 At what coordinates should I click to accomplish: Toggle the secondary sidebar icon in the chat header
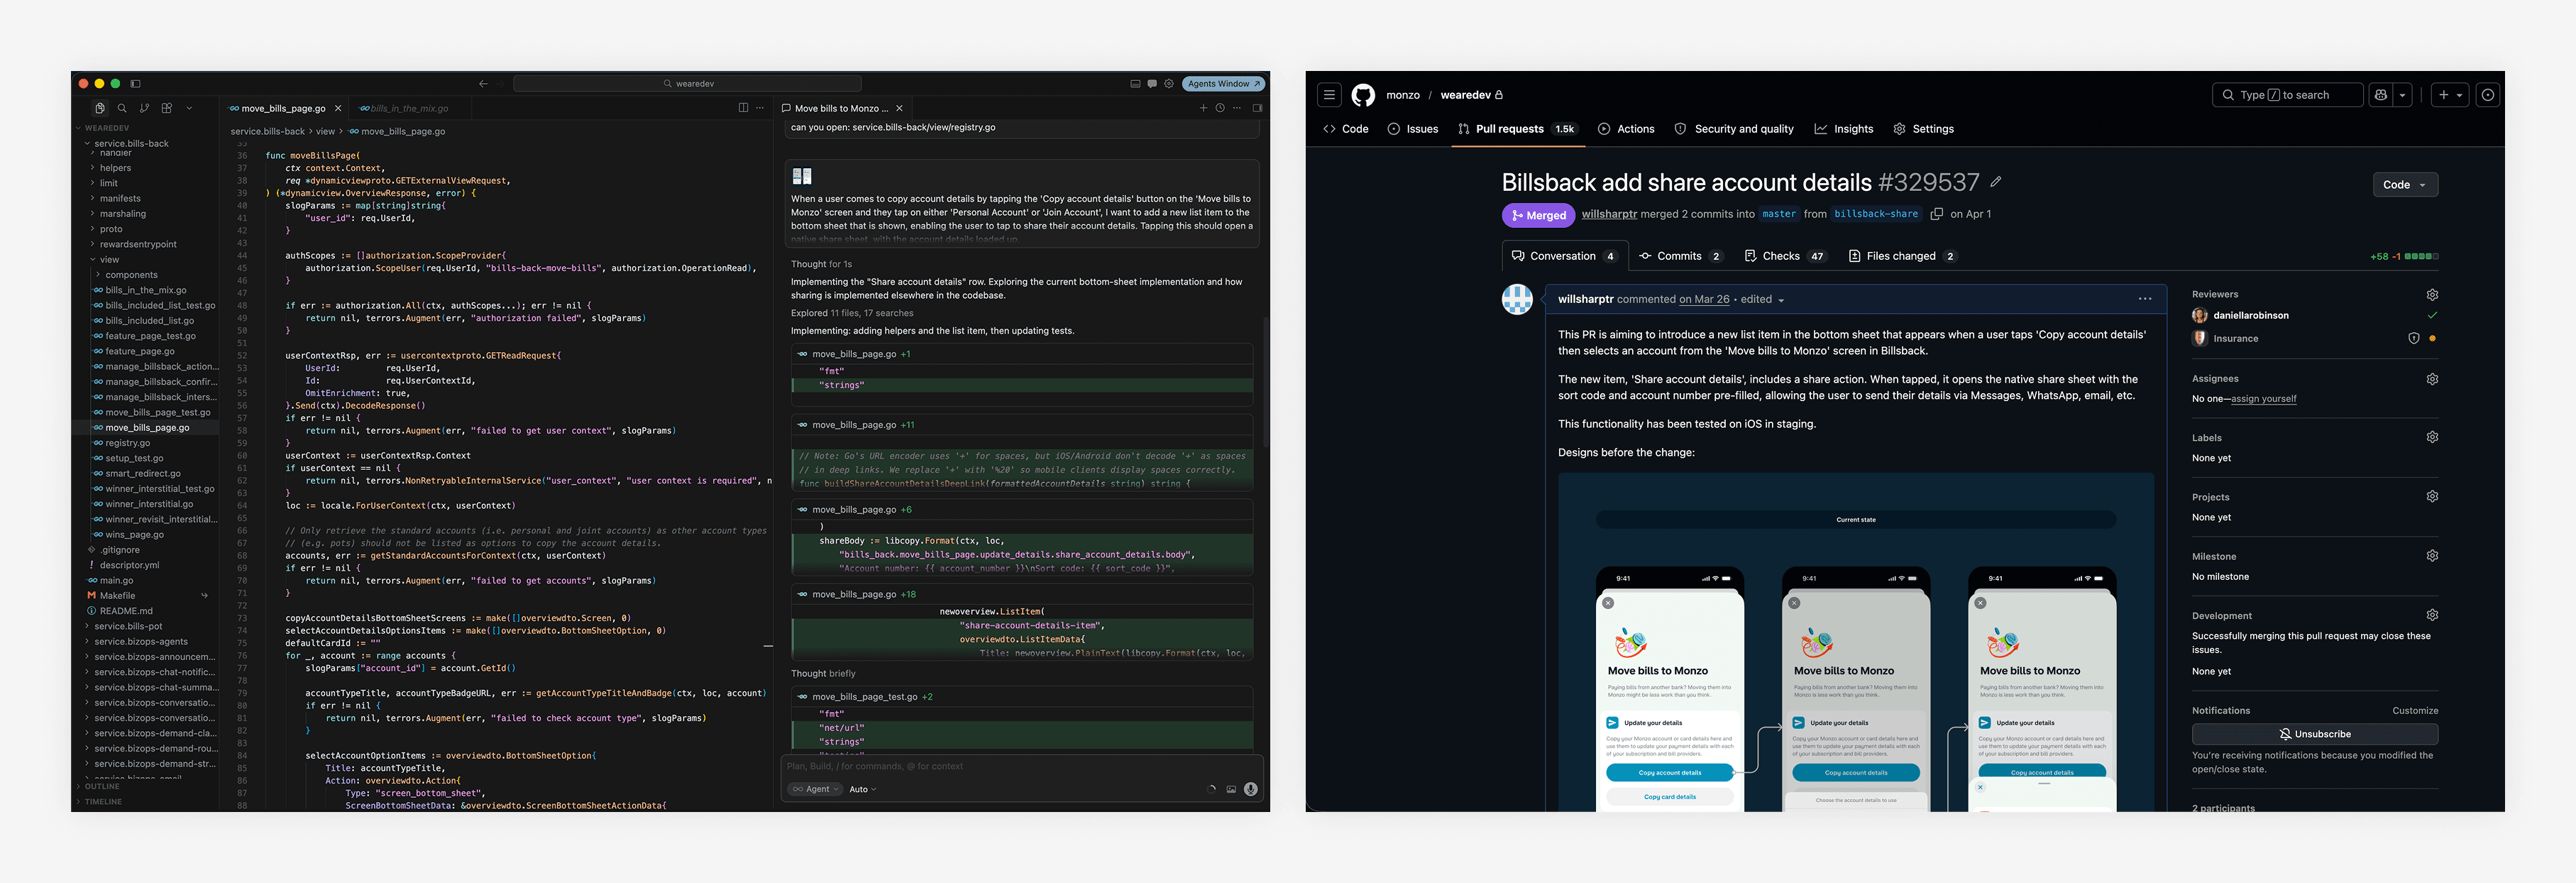[1257, 108]
